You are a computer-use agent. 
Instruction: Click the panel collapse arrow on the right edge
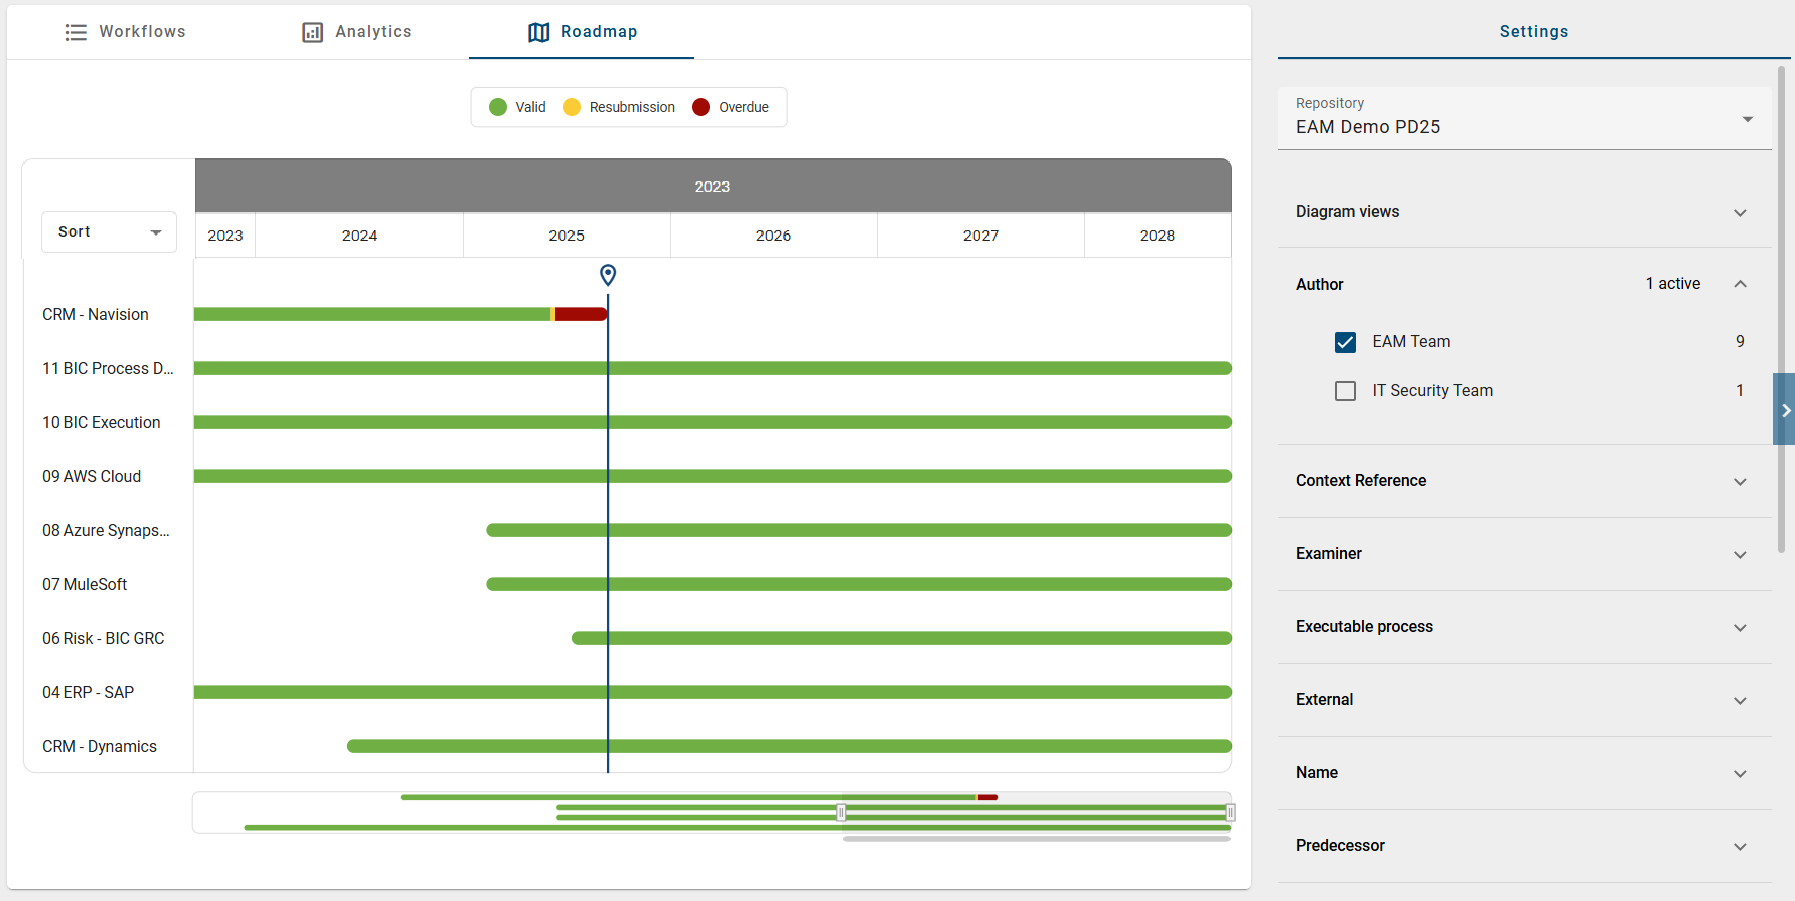pyautogui.click(x=1785, y=409)
